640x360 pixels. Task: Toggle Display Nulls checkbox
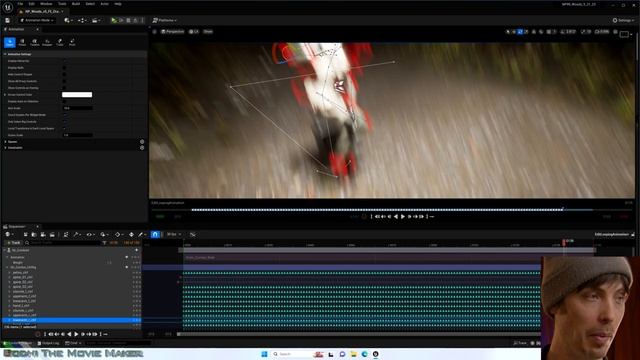[x=64, y=68]
